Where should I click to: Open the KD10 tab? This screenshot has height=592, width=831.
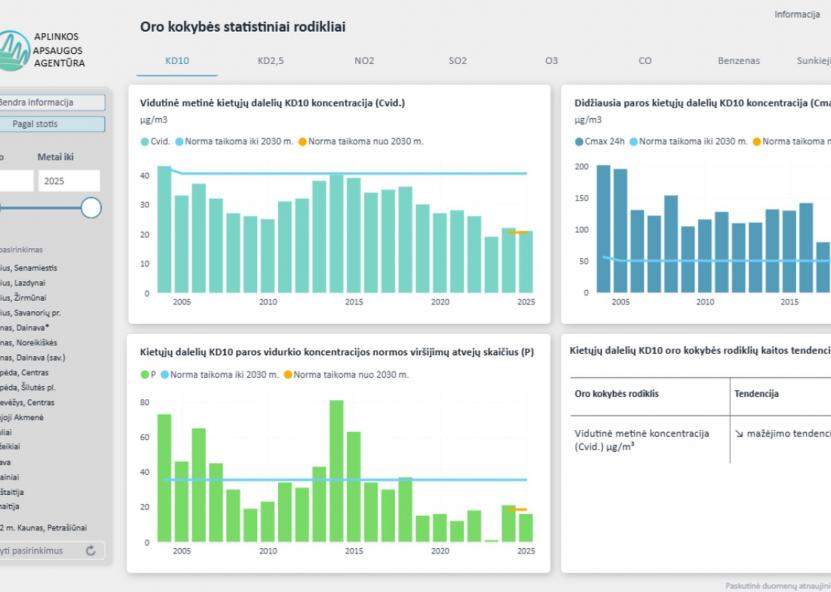[x=177, y=60]
